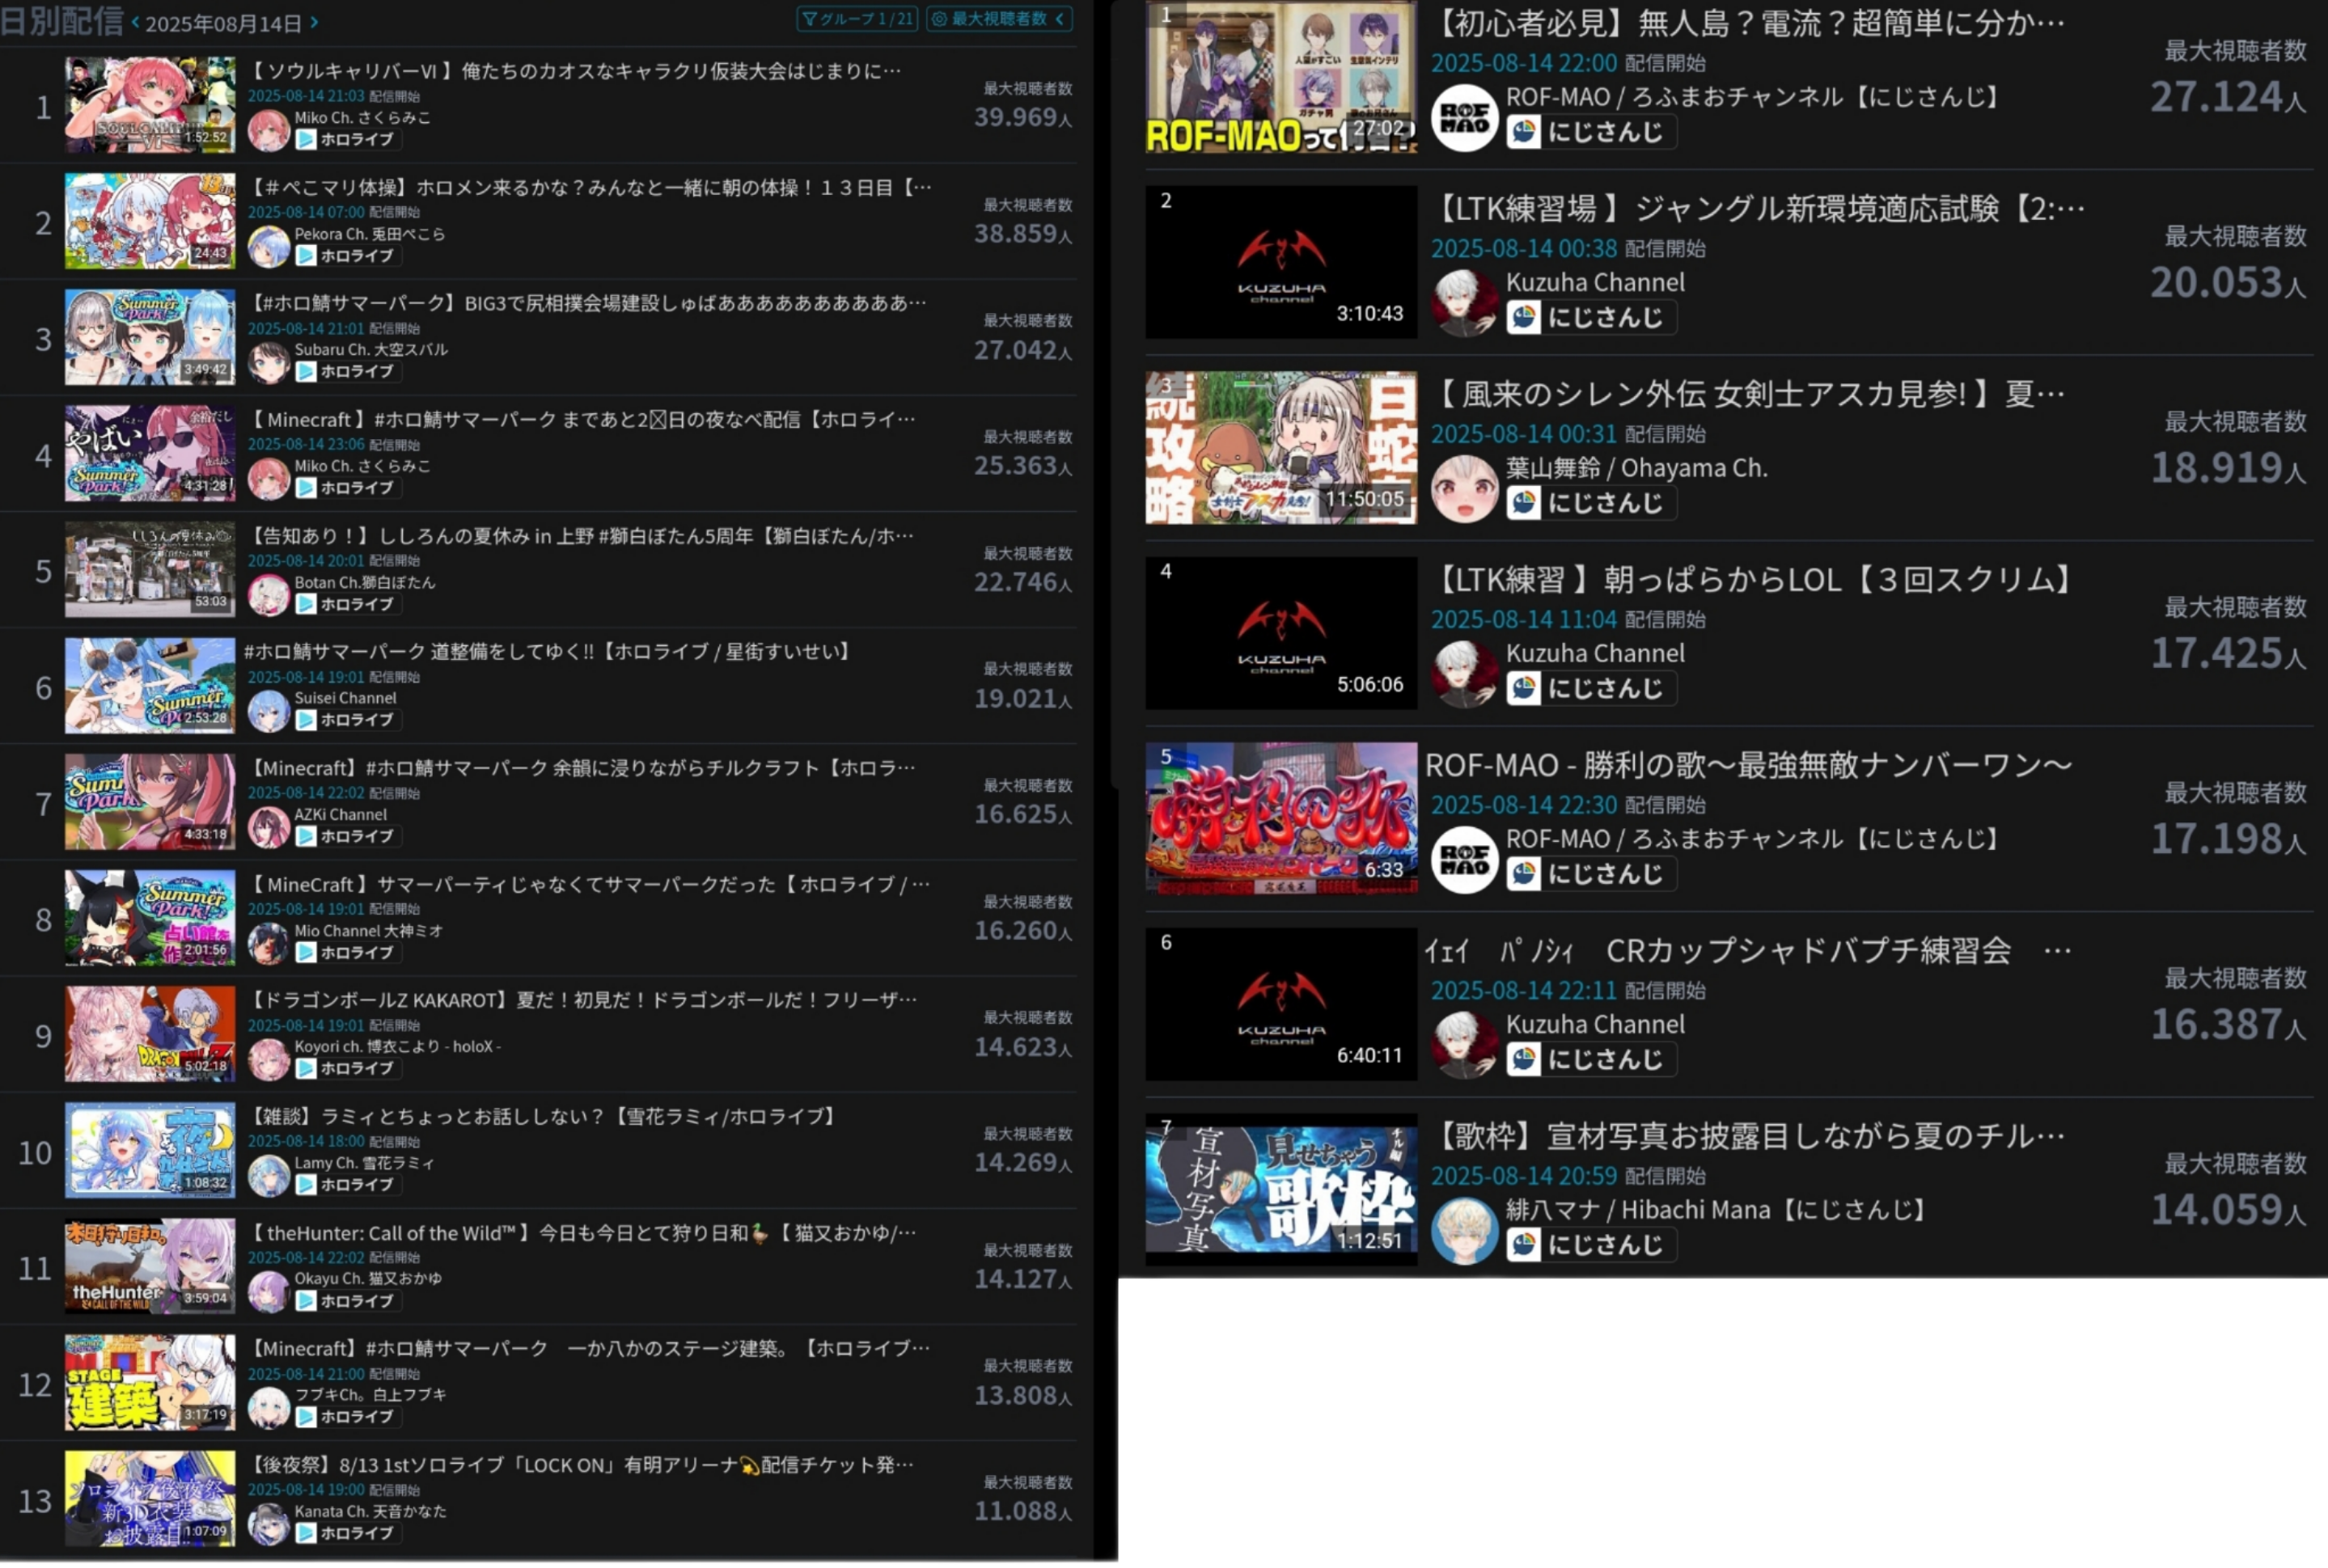Image resolution: width=2328 pixels, height=1568 pixels.
Task: Go to next day arrow
Action: point(314,22)
